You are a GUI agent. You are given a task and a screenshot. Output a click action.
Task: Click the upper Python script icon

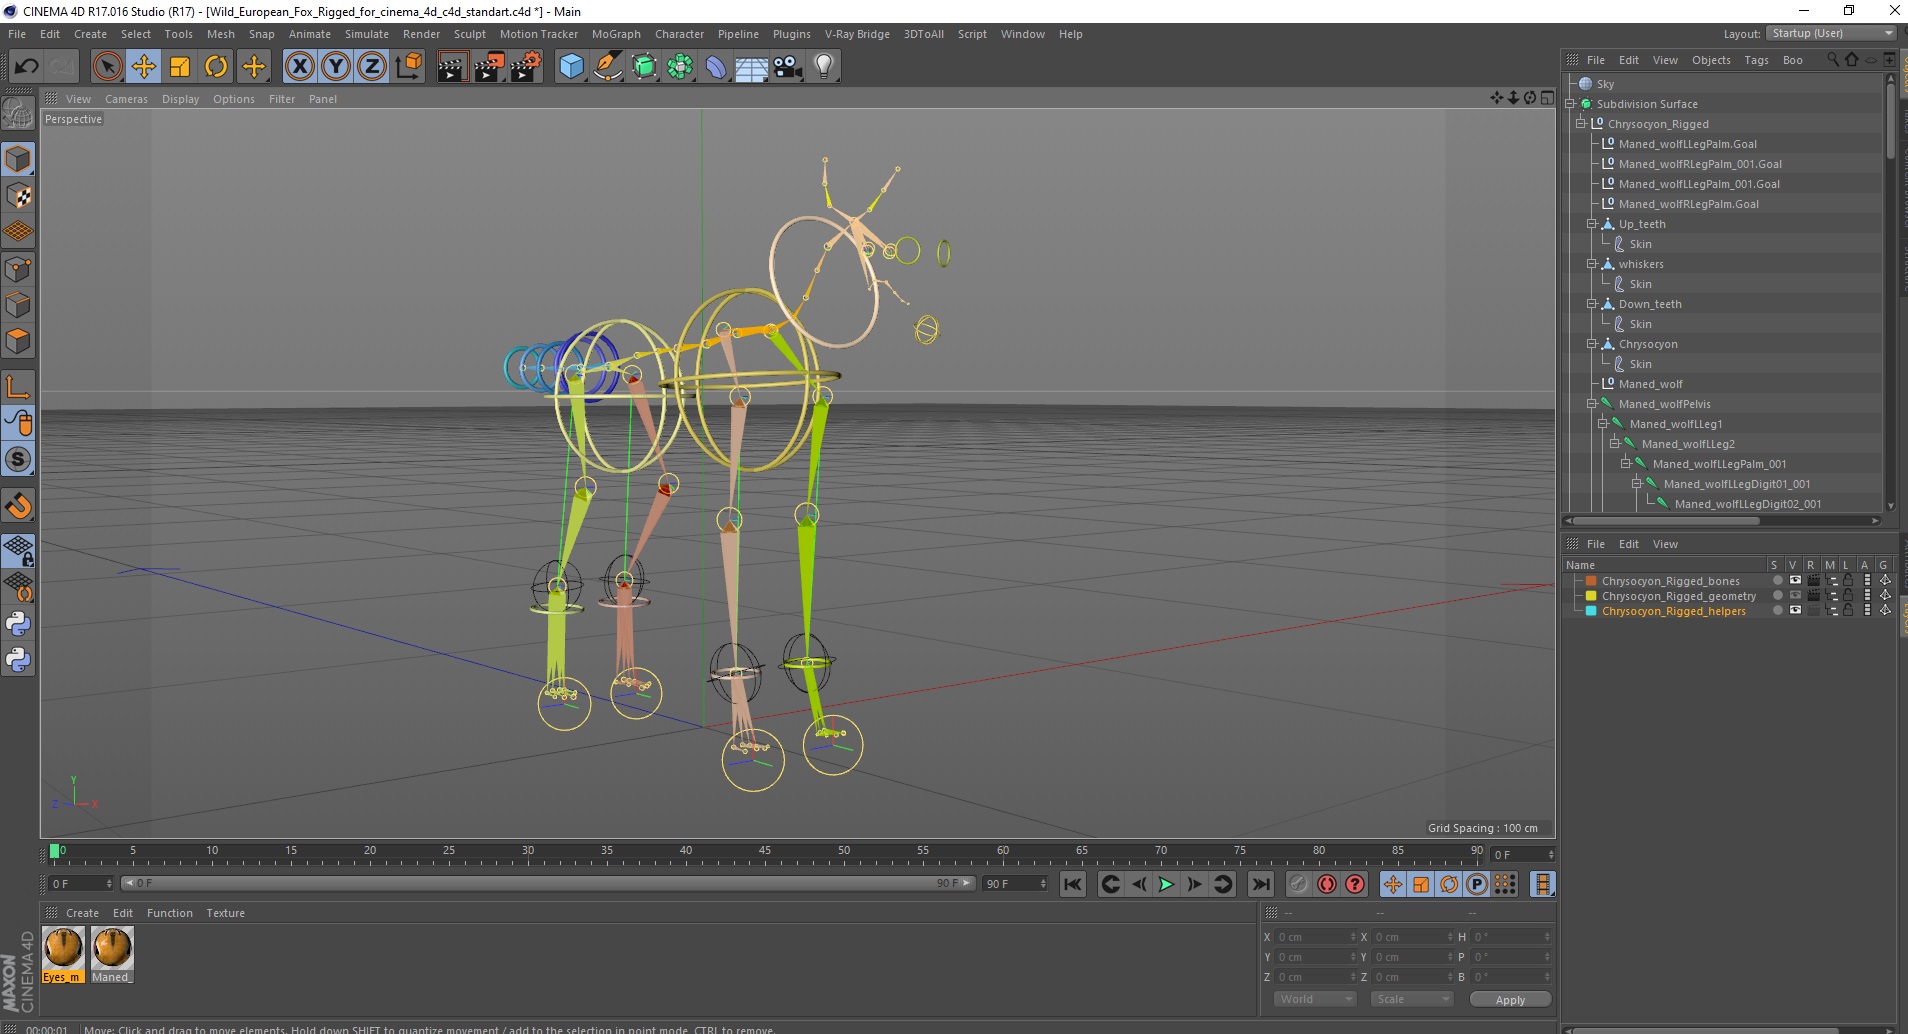[18, 624]
